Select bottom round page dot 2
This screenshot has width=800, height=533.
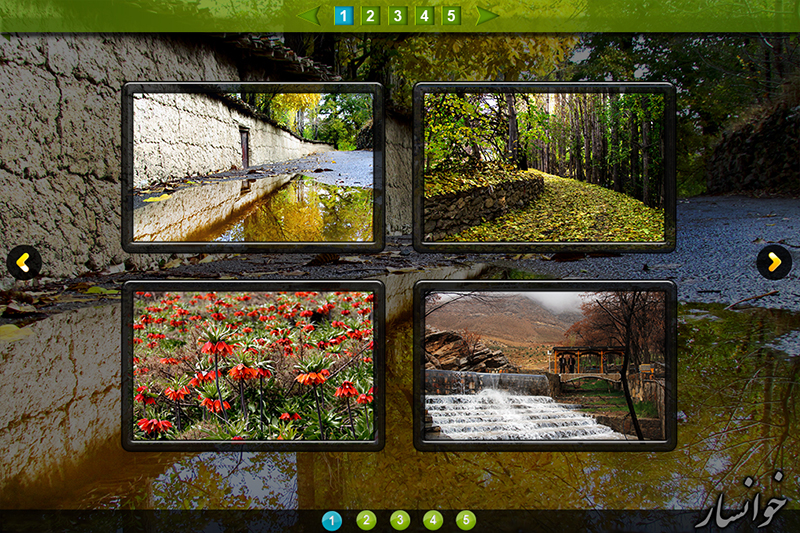pyautogui.click(x=366, y=520)
